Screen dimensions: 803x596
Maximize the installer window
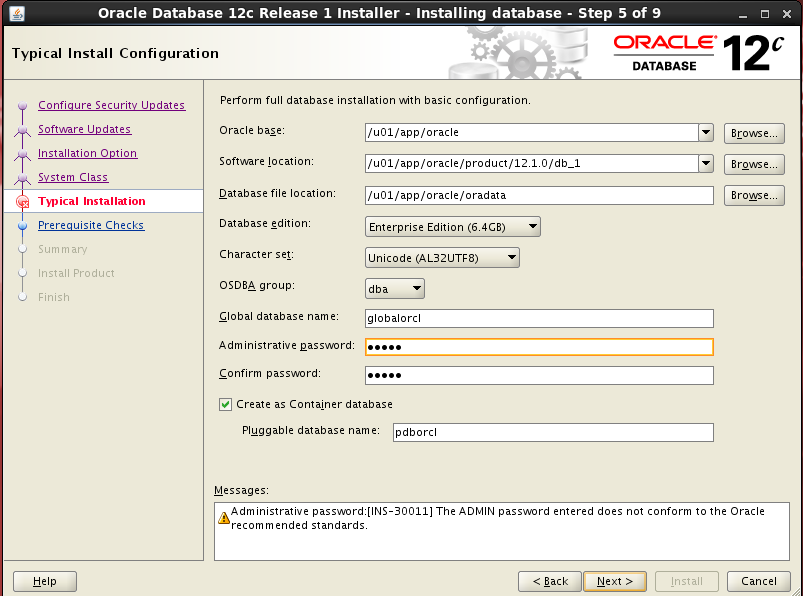765,14
